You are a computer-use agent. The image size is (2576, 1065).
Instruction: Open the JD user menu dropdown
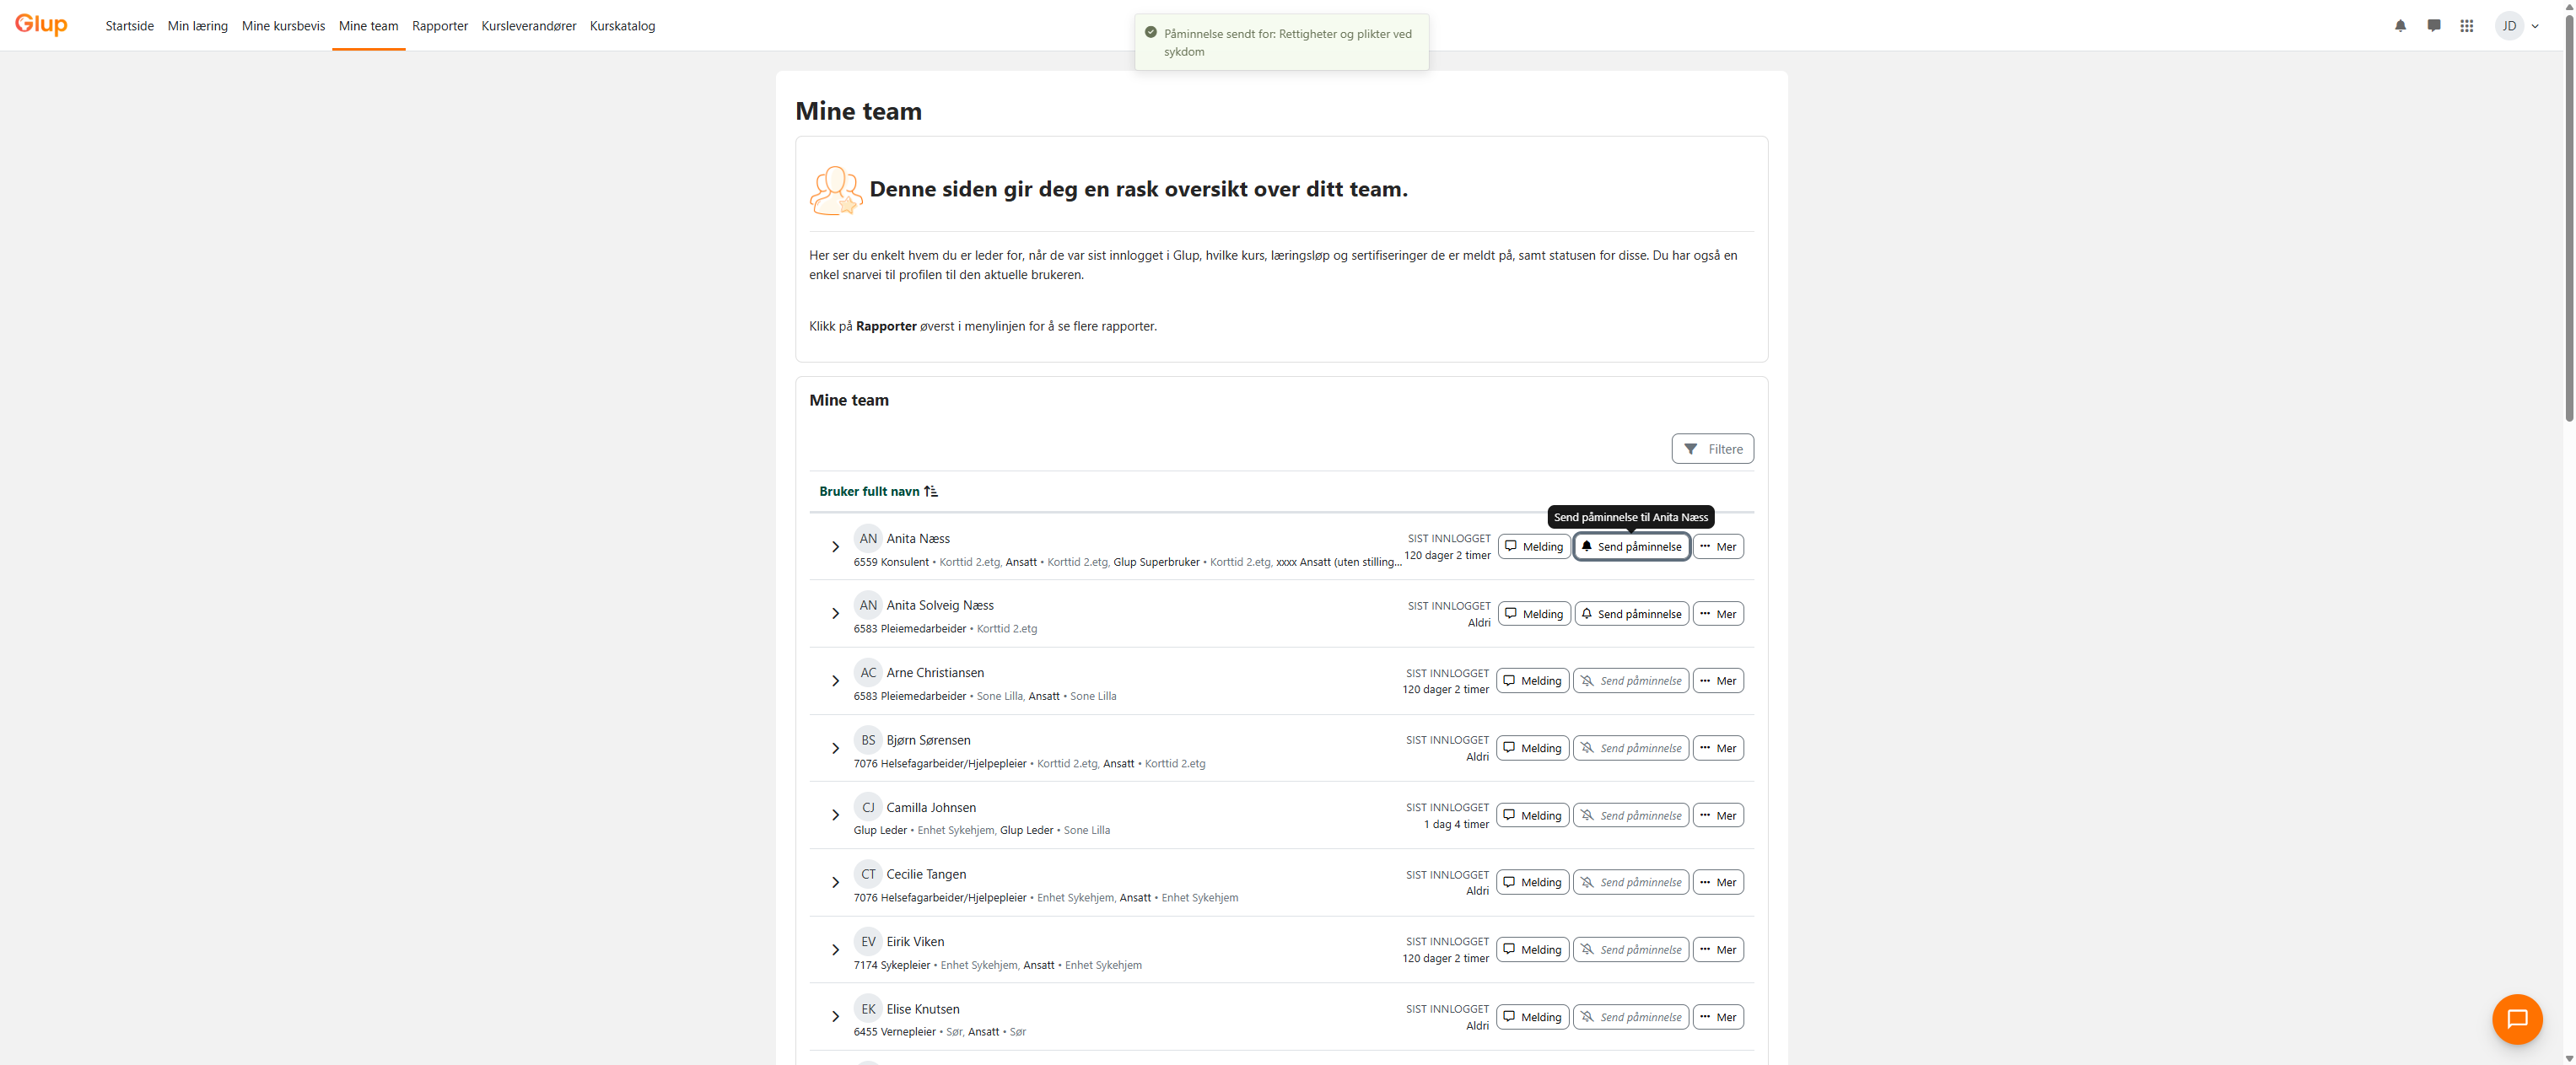[x=2518, y=26]
